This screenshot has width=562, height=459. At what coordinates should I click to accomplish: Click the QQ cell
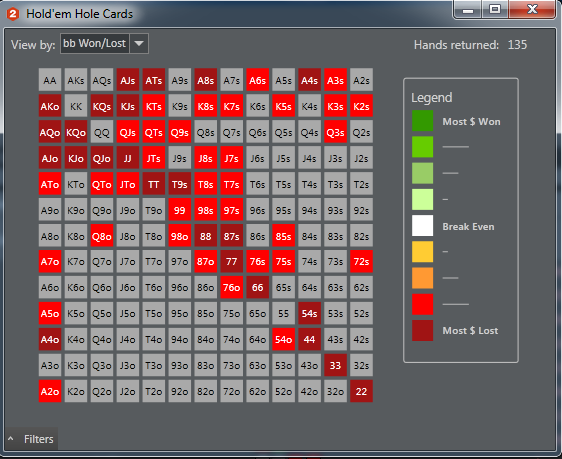point(102,133)
